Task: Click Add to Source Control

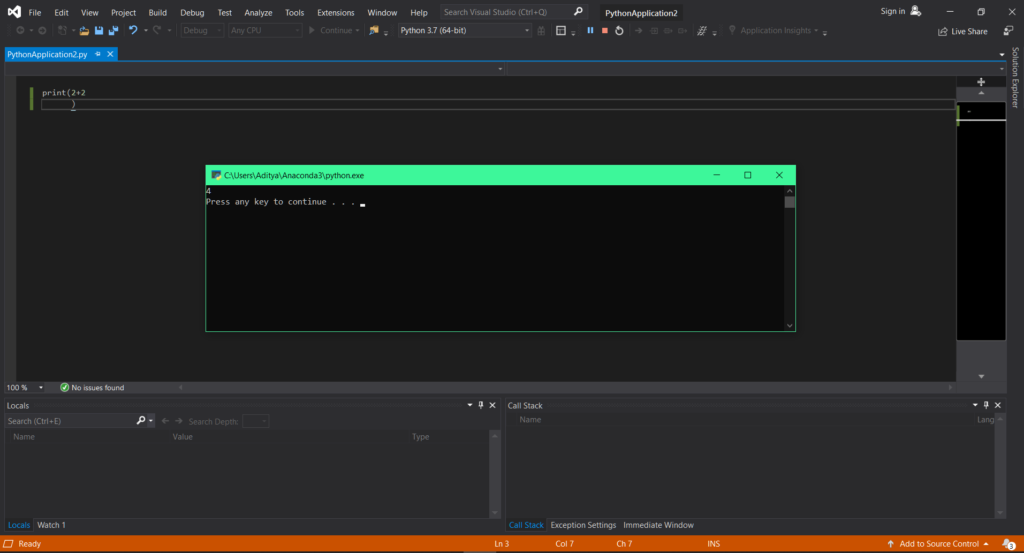Action: pyautogui.click(x=938, y=544)
